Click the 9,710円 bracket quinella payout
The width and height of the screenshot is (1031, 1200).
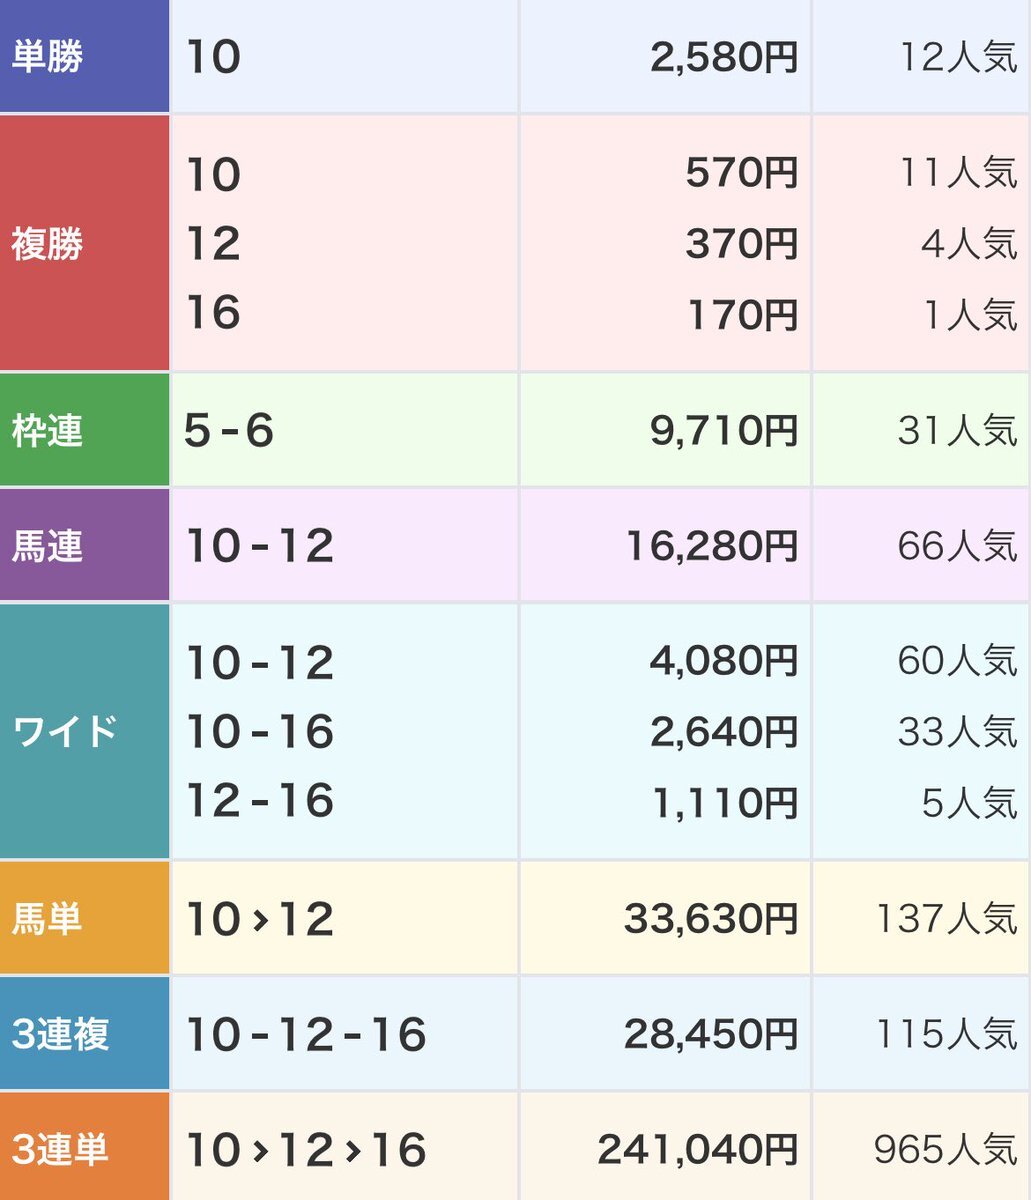pos(724,431)
